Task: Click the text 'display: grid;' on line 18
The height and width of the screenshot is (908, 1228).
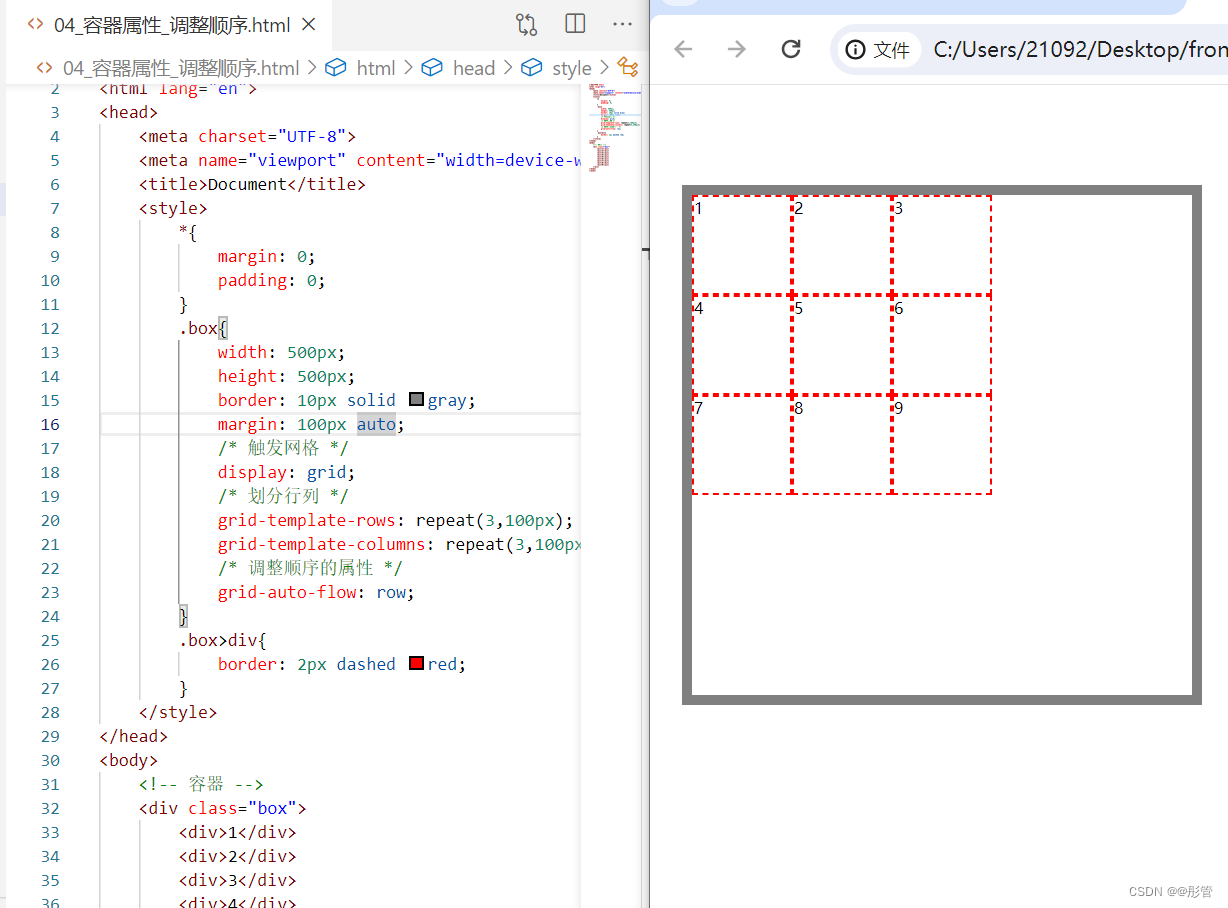Action: pyautogui.click(x=286, y=472)
